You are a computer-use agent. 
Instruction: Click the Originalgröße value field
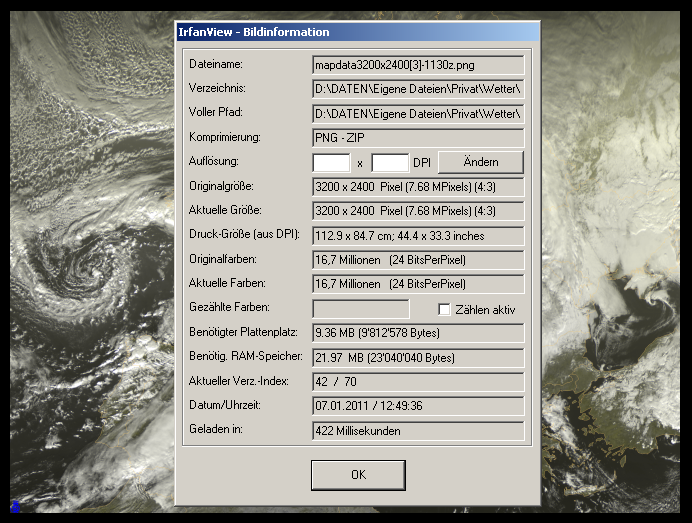point(418,187)
